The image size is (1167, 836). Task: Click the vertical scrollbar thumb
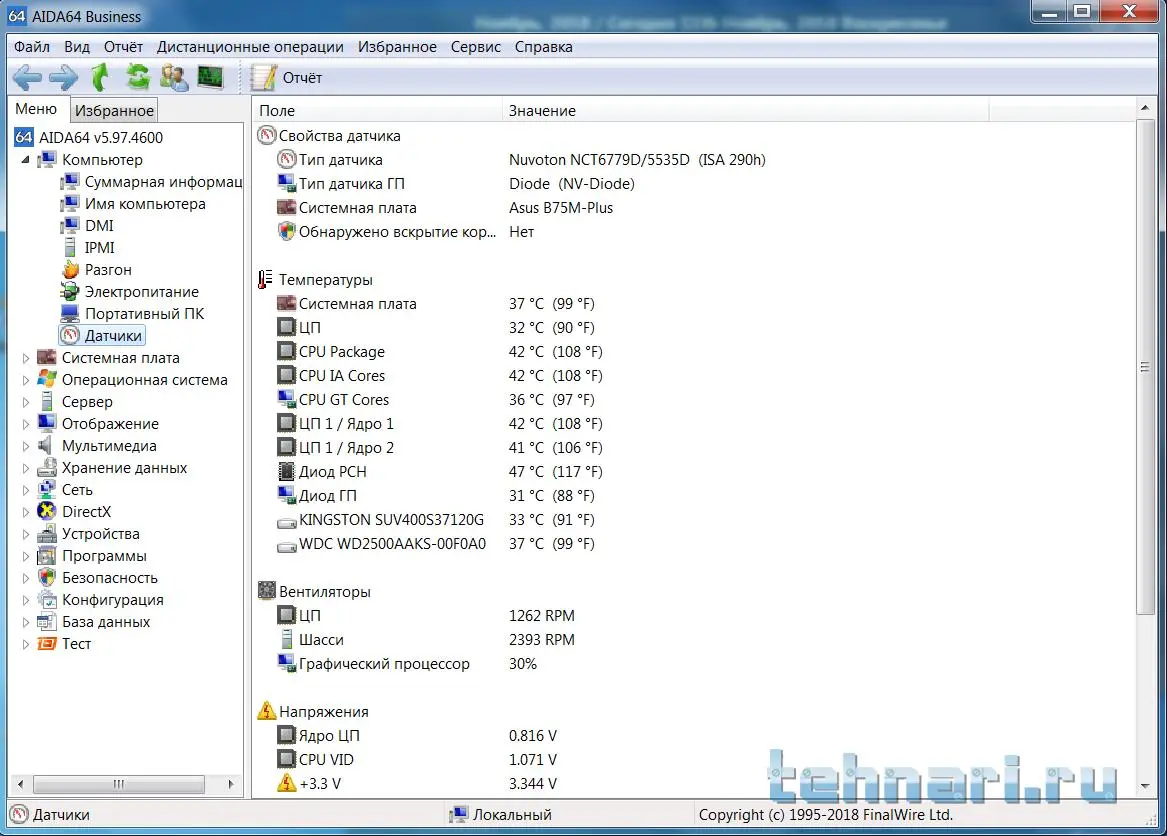(1145, 367)
